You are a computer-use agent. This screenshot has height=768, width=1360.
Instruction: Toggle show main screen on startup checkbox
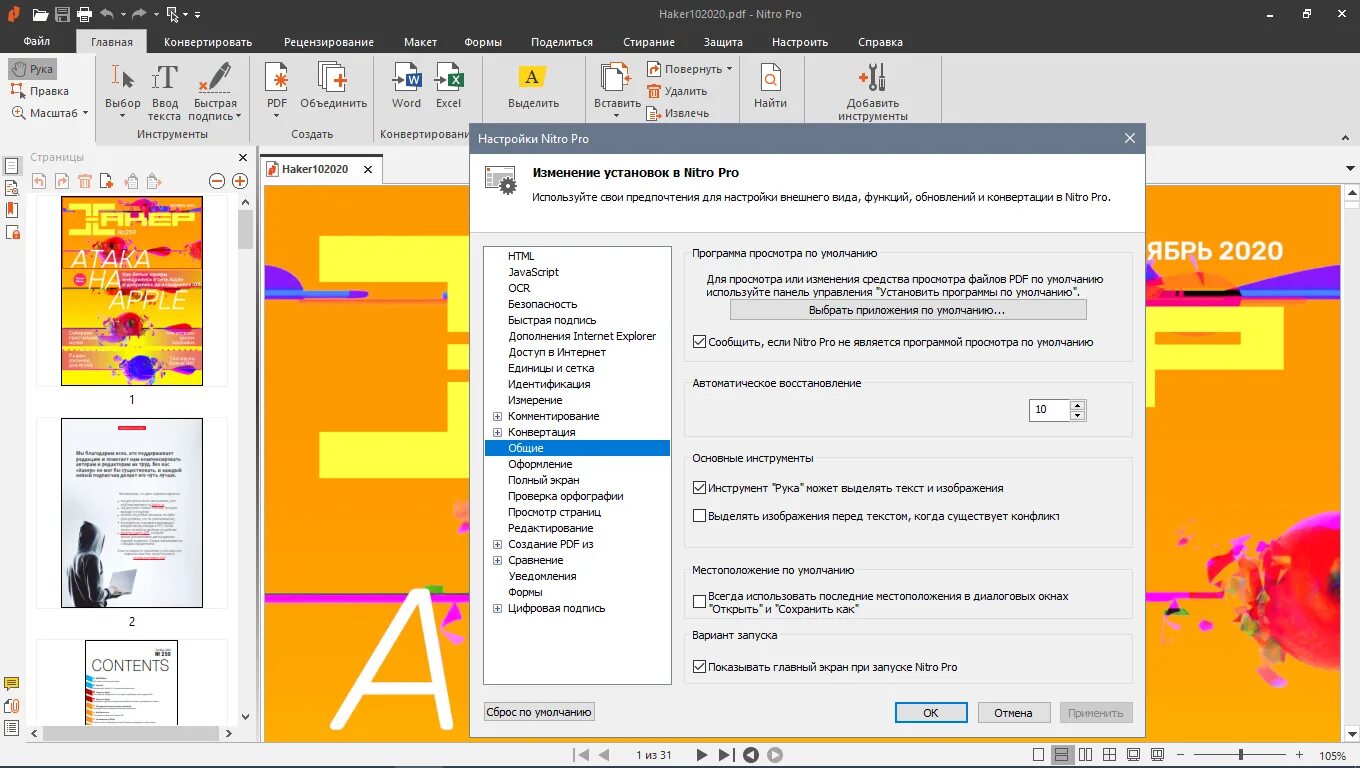(699, 667)
